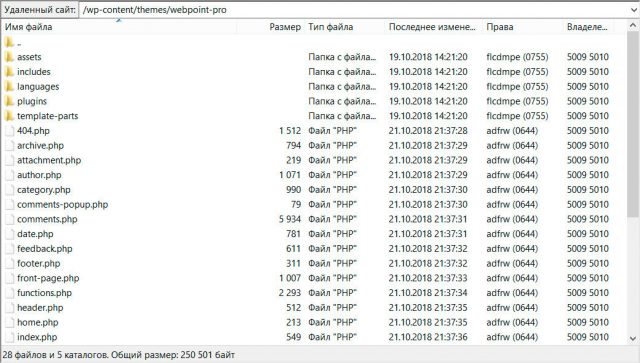The height and width of the screenshot is (363, 640).
Task: Select the file name author.php
Action: (39, 175)
